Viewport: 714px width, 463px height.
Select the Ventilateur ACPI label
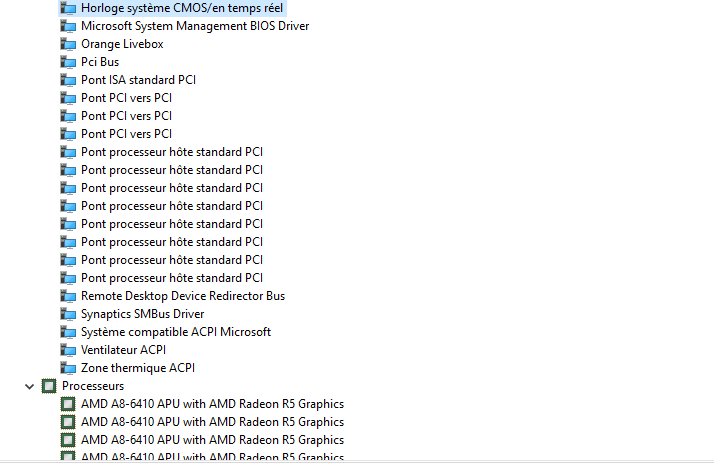pos(123,350)
